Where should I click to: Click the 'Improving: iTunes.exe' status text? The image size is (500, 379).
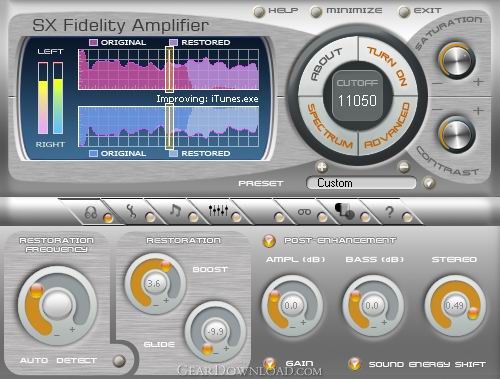pos(207,99)
